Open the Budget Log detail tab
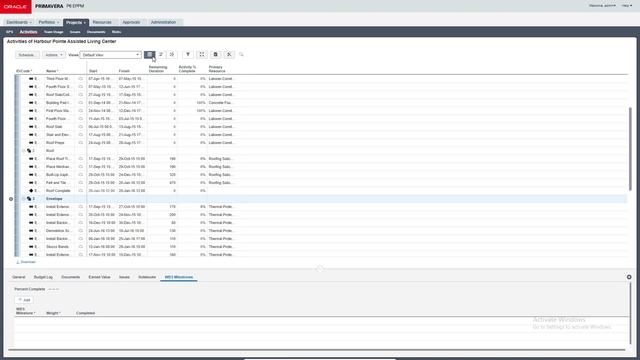640x360 pixels. click(43, 277)
